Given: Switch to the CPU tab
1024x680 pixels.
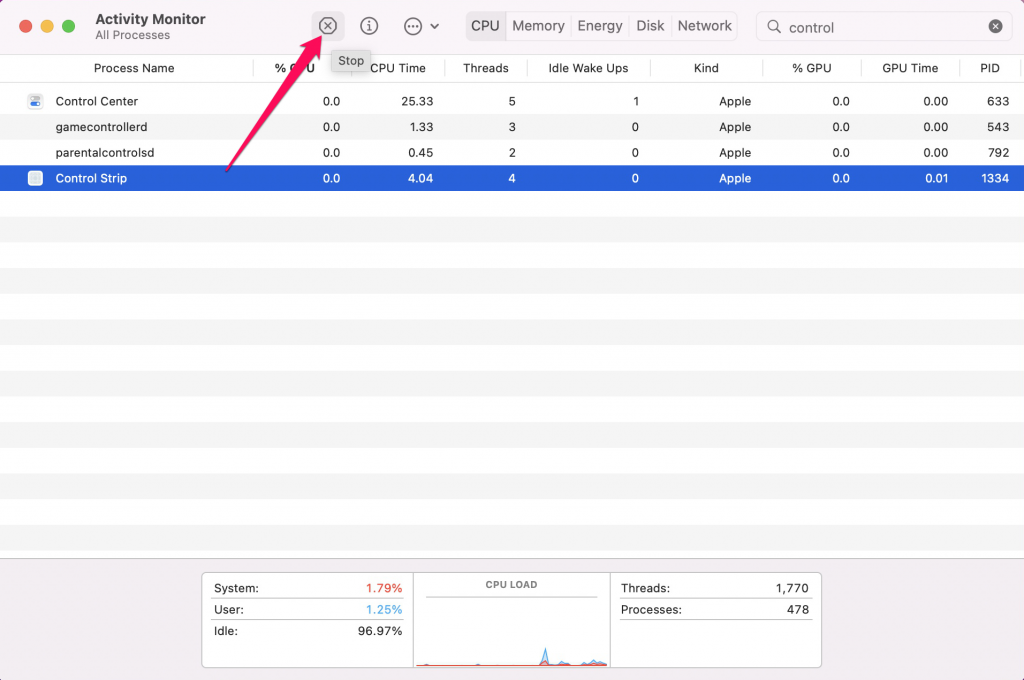Looking at the screenshot, I should [485, 26].
